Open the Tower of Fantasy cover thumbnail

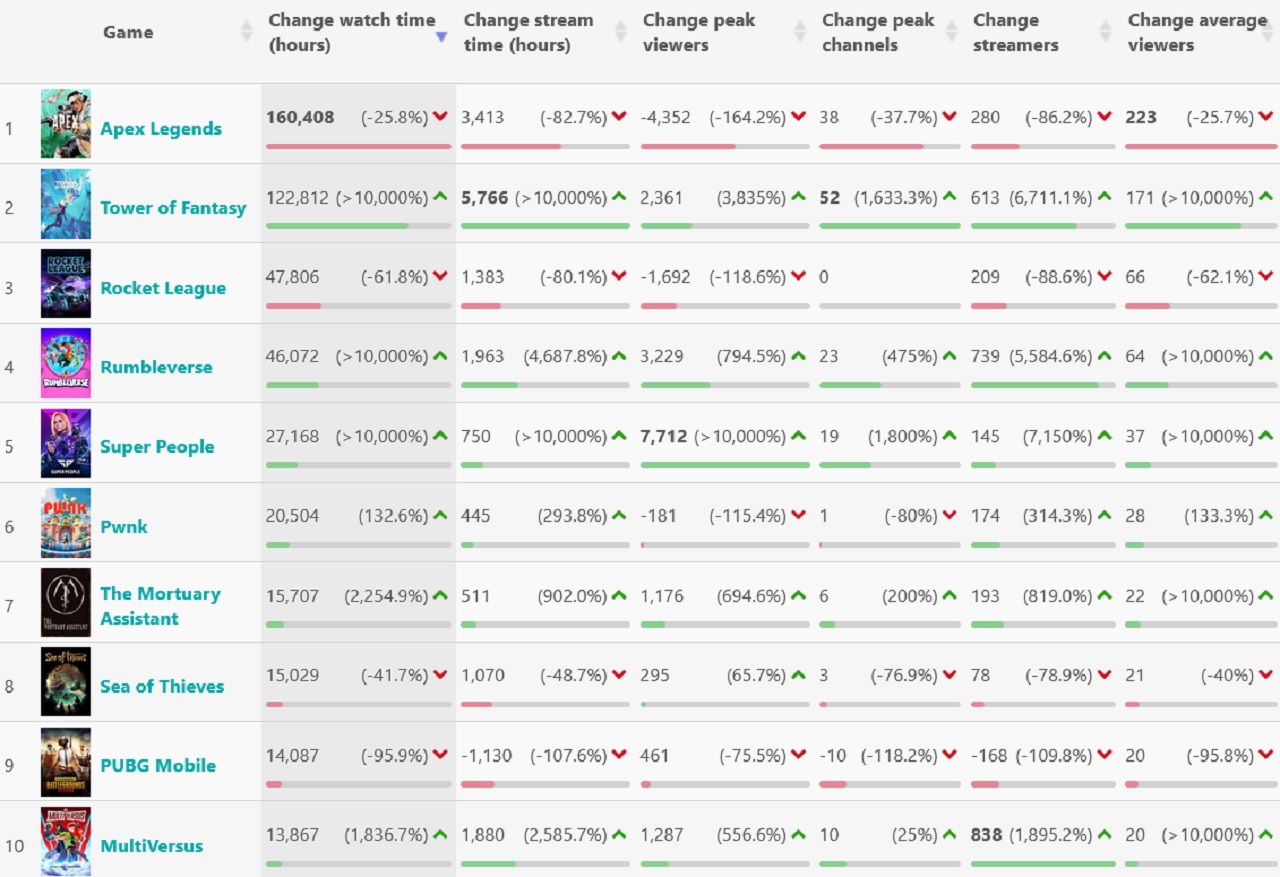click(x=66, y=204)
